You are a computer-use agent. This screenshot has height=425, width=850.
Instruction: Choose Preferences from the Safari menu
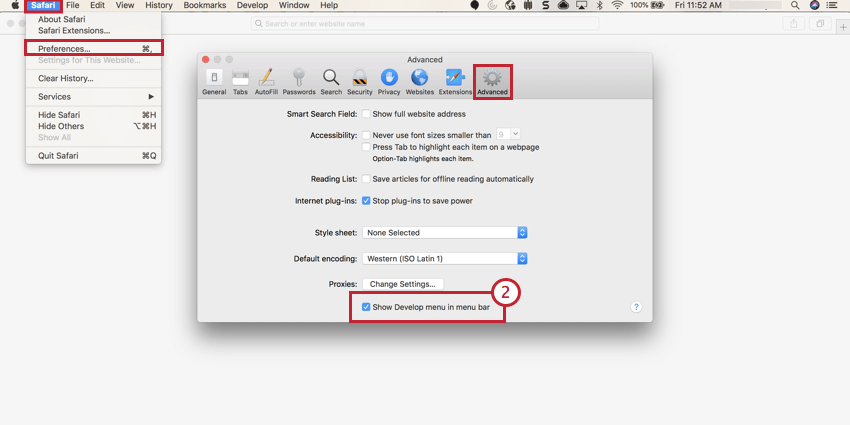coord(93,49)
